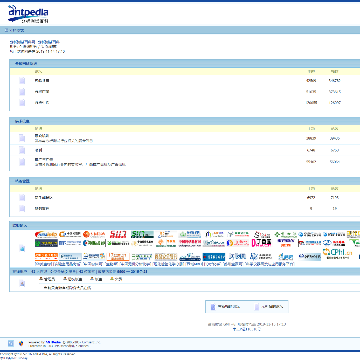
Task: Open the first forum's folder icon in the third category
Action: pyautogui.click(x=22, y=198)
